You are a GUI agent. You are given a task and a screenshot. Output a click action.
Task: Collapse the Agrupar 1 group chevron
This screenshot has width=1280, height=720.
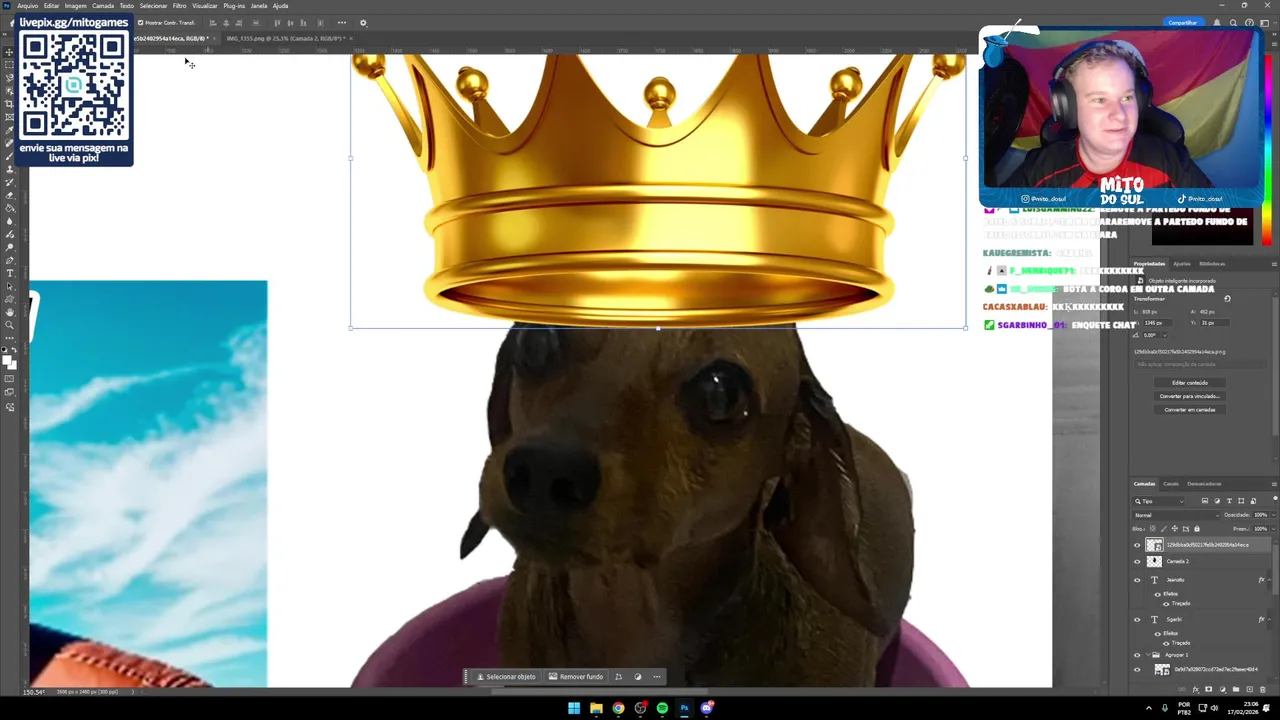[1148, 655]
